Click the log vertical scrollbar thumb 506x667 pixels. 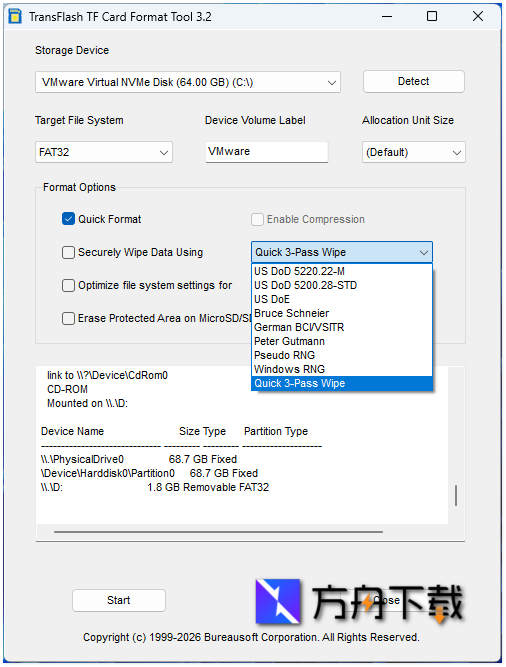point(456,496)
